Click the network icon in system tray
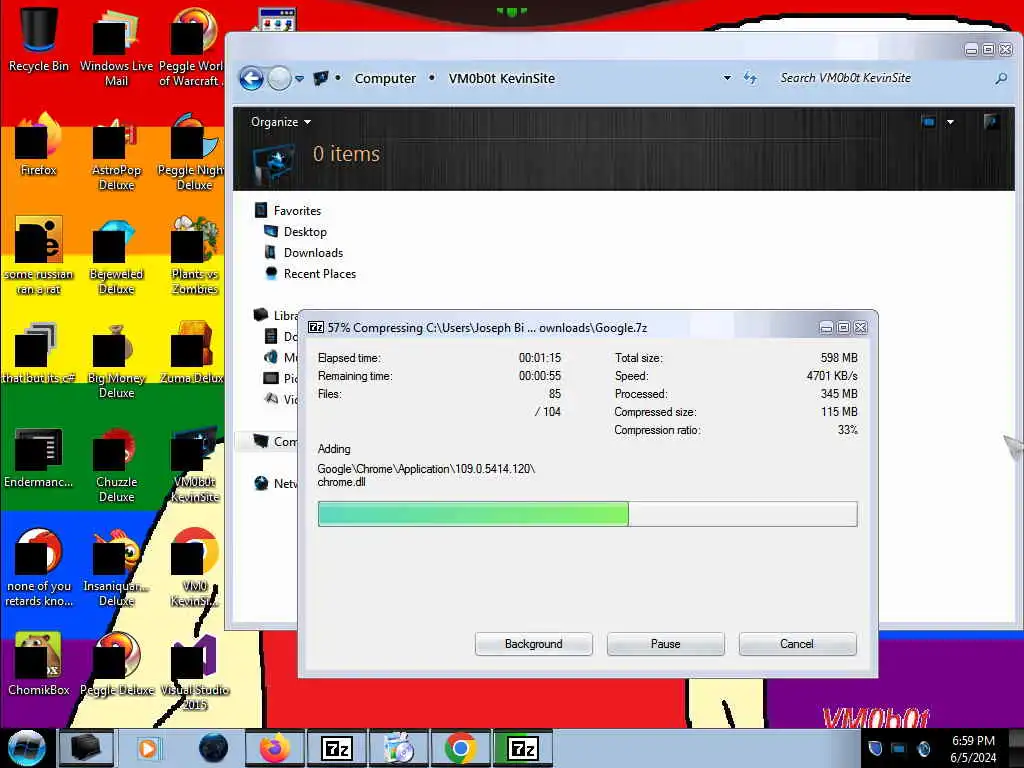Viewport: 1024px width, 768px height. click(899, 748)
